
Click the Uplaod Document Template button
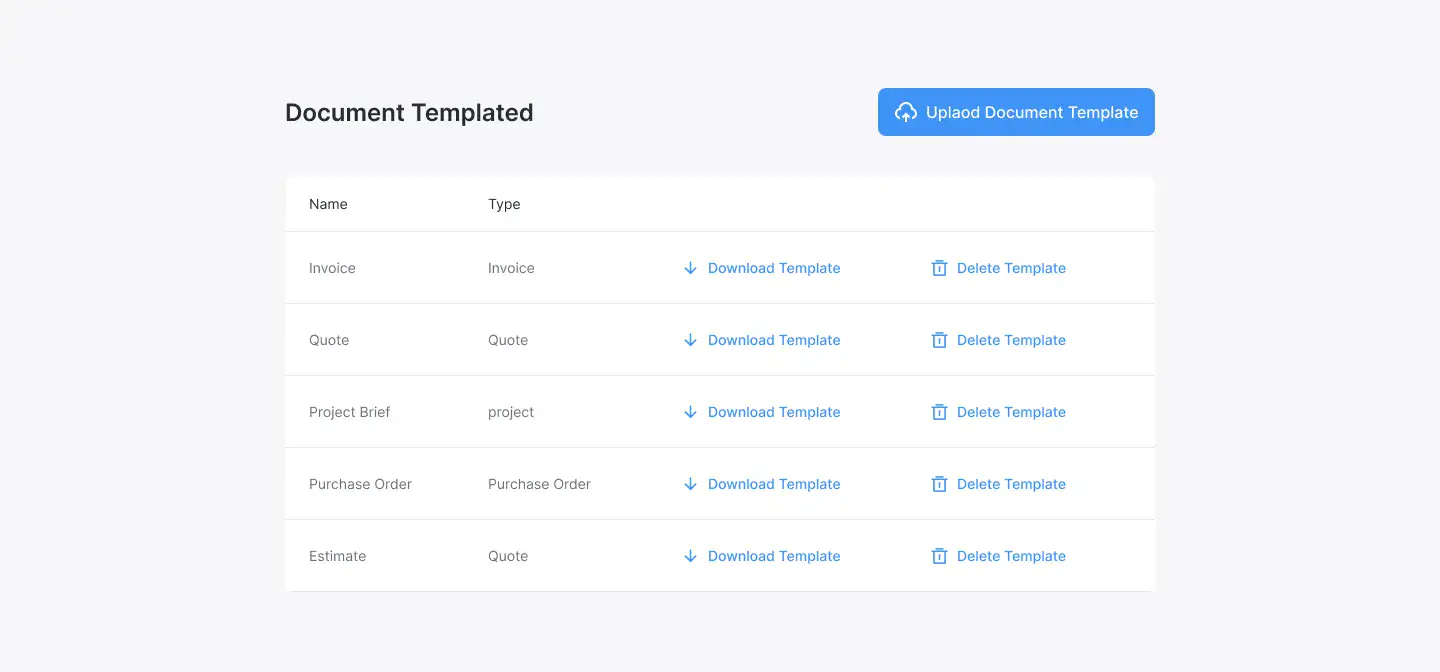coord(1016,112)
